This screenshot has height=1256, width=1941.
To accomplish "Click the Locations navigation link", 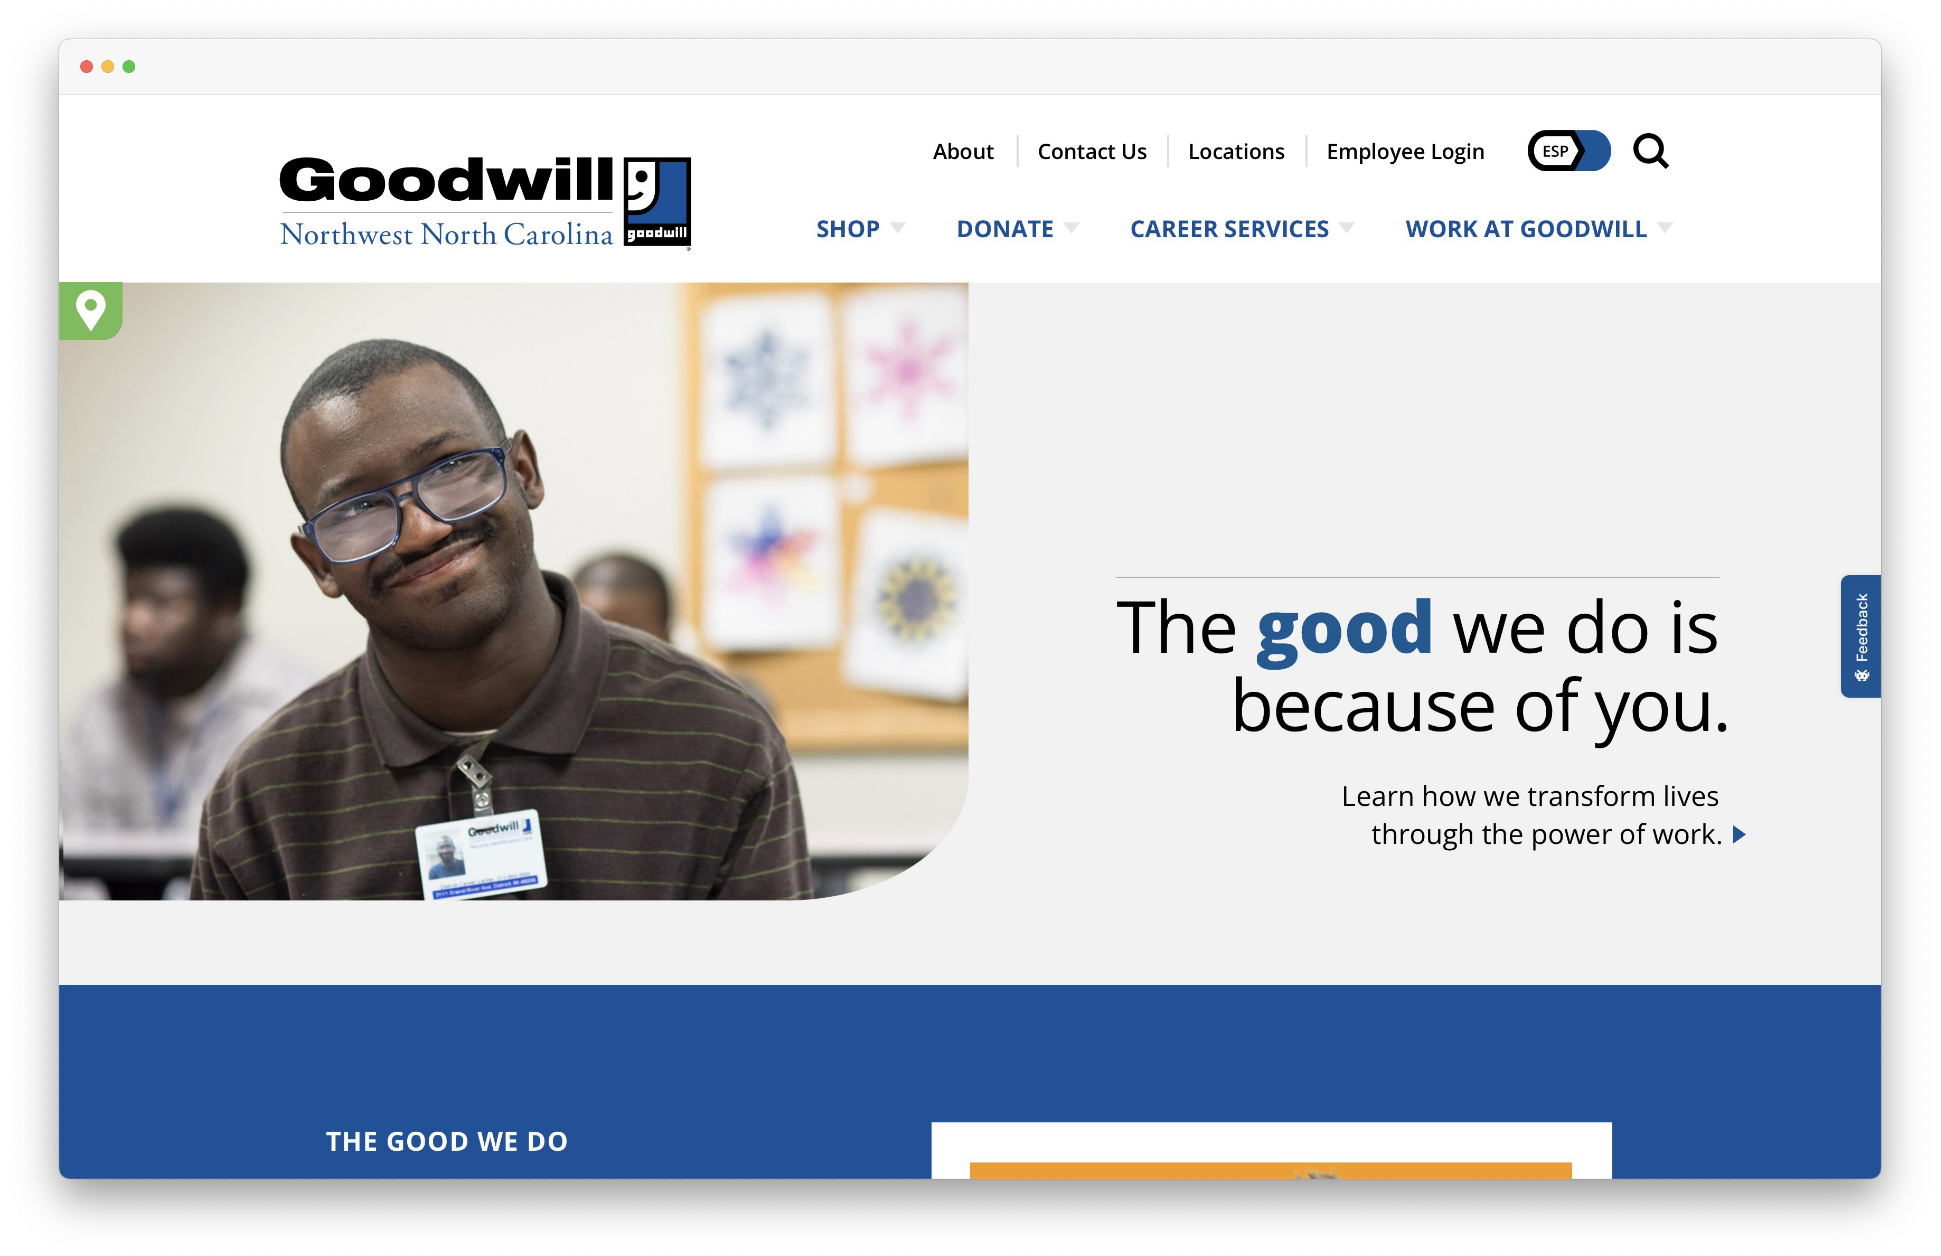I will 1236,150.
